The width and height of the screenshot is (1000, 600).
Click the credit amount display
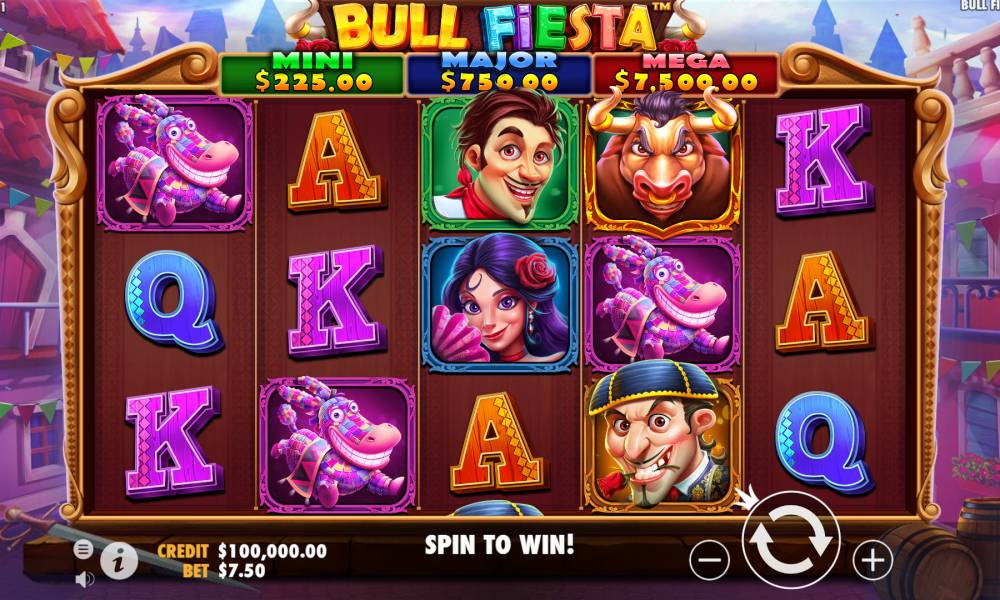[x=272, y=551]
